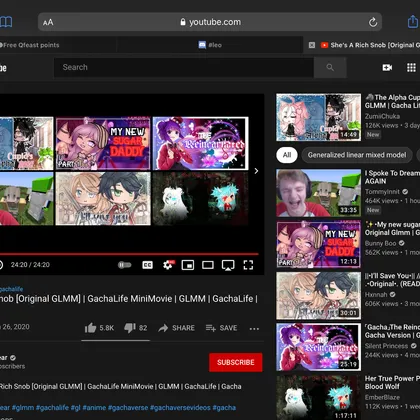Open Silent Princess channel name
Viewport: 420px width, 420px height.
pyautogui.click(x=386, y=346)
